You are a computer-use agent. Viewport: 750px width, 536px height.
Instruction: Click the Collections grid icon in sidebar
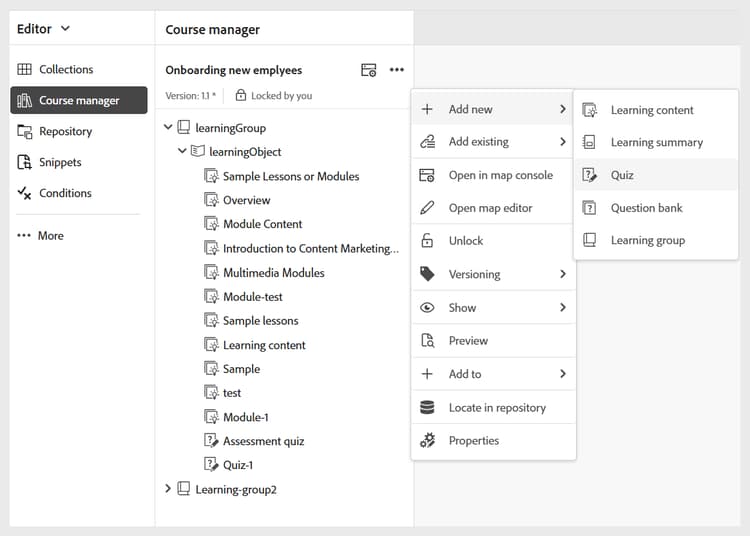25,69
